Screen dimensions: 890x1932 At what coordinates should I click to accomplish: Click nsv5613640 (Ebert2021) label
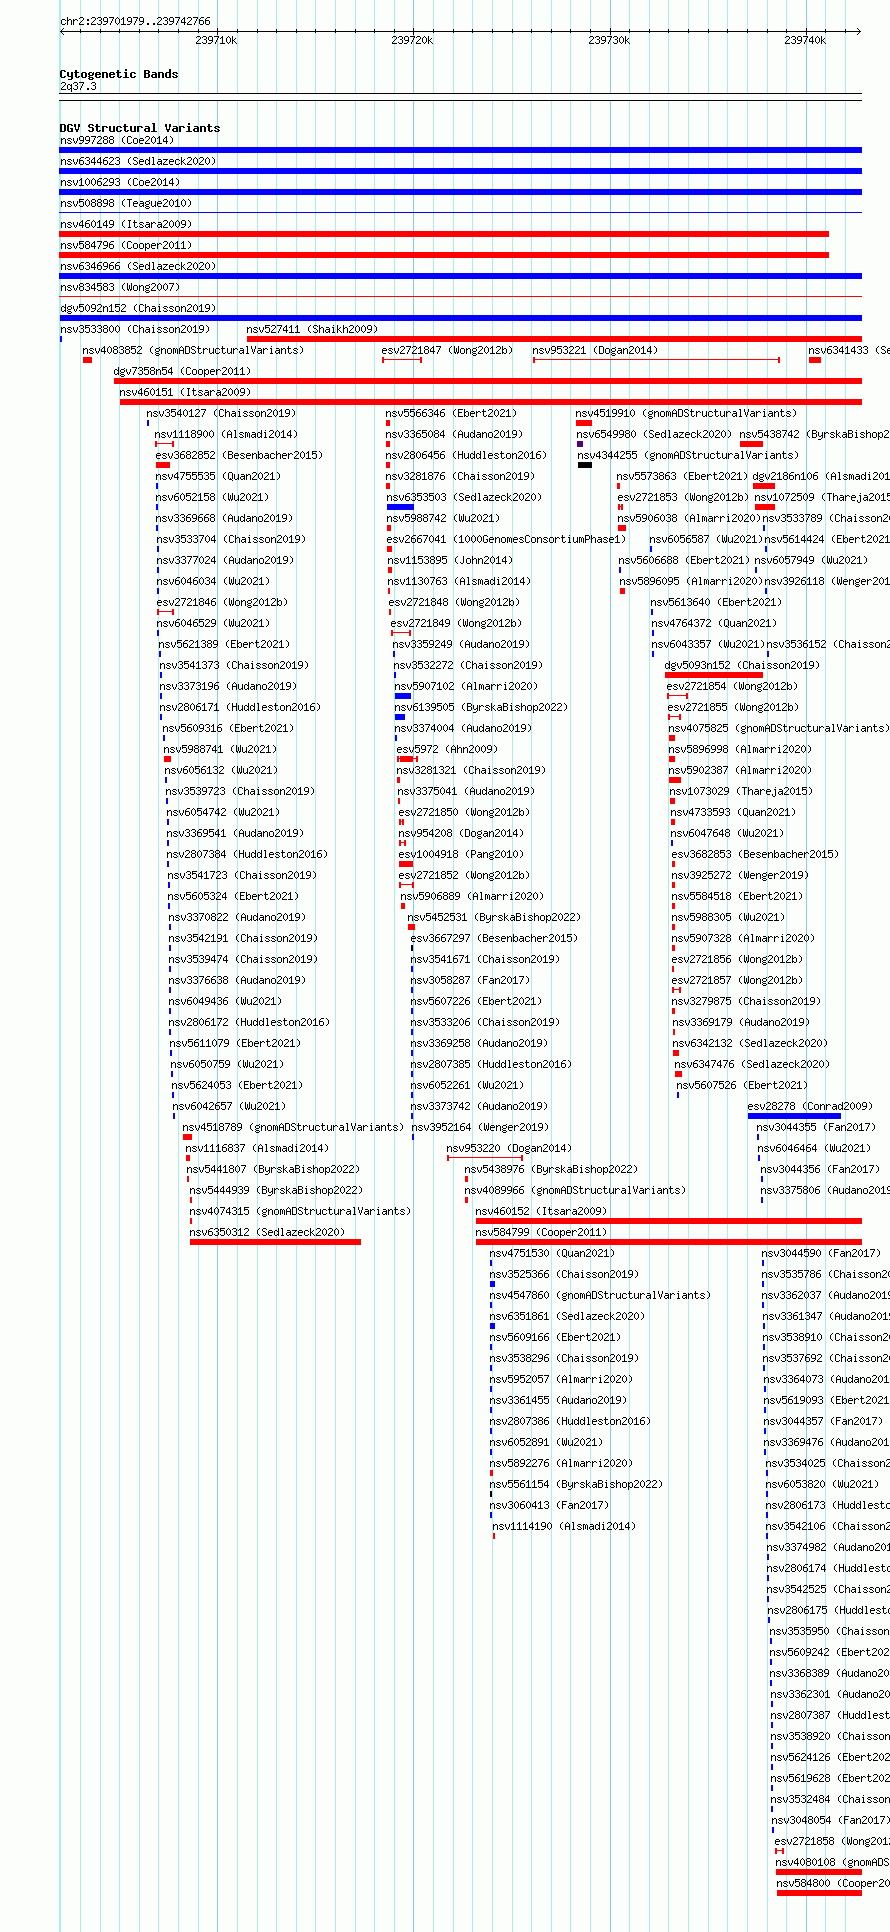point(716,602)
